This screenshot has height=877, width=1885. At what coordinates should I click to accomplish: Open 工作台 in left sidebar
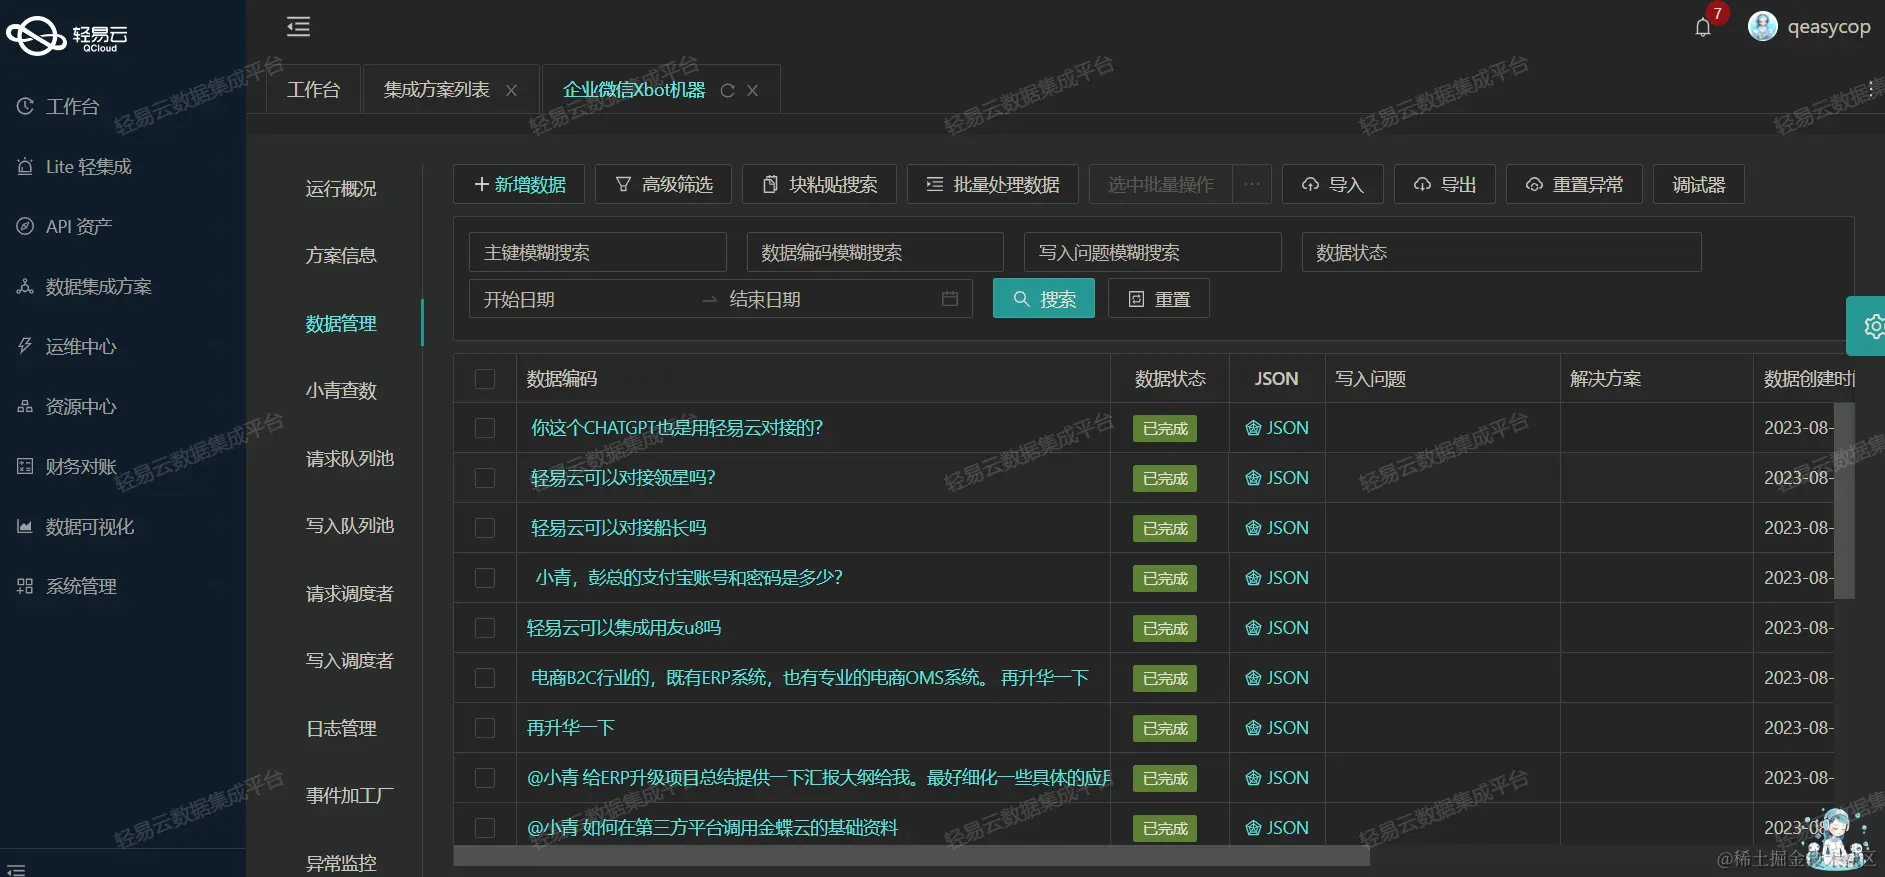(x=123, y=106)
